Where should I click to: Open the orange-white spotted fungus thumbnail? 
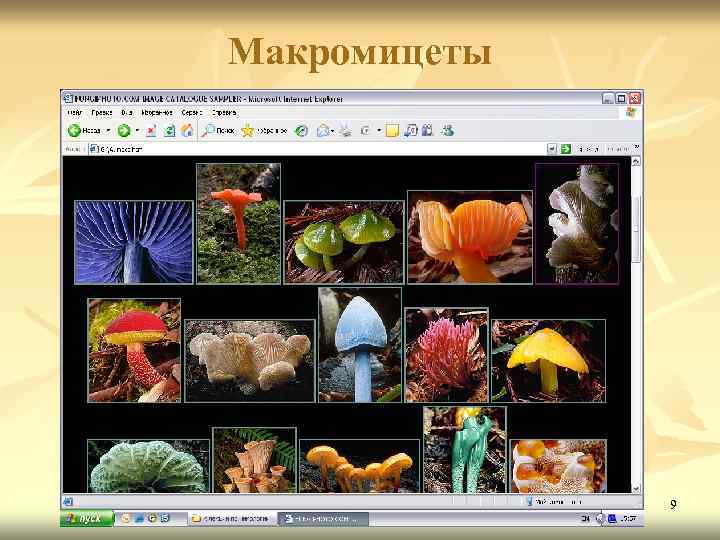click(x=558, y=466)
